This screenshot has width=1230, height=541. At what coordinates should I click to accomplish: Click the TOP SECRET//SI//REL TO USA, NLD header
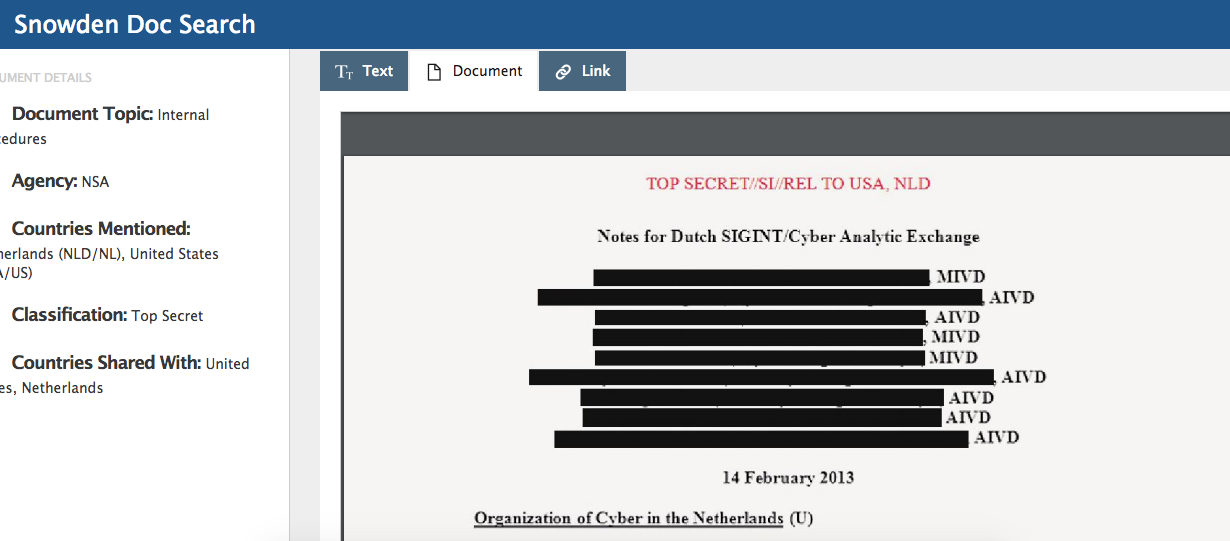(788, 184)
